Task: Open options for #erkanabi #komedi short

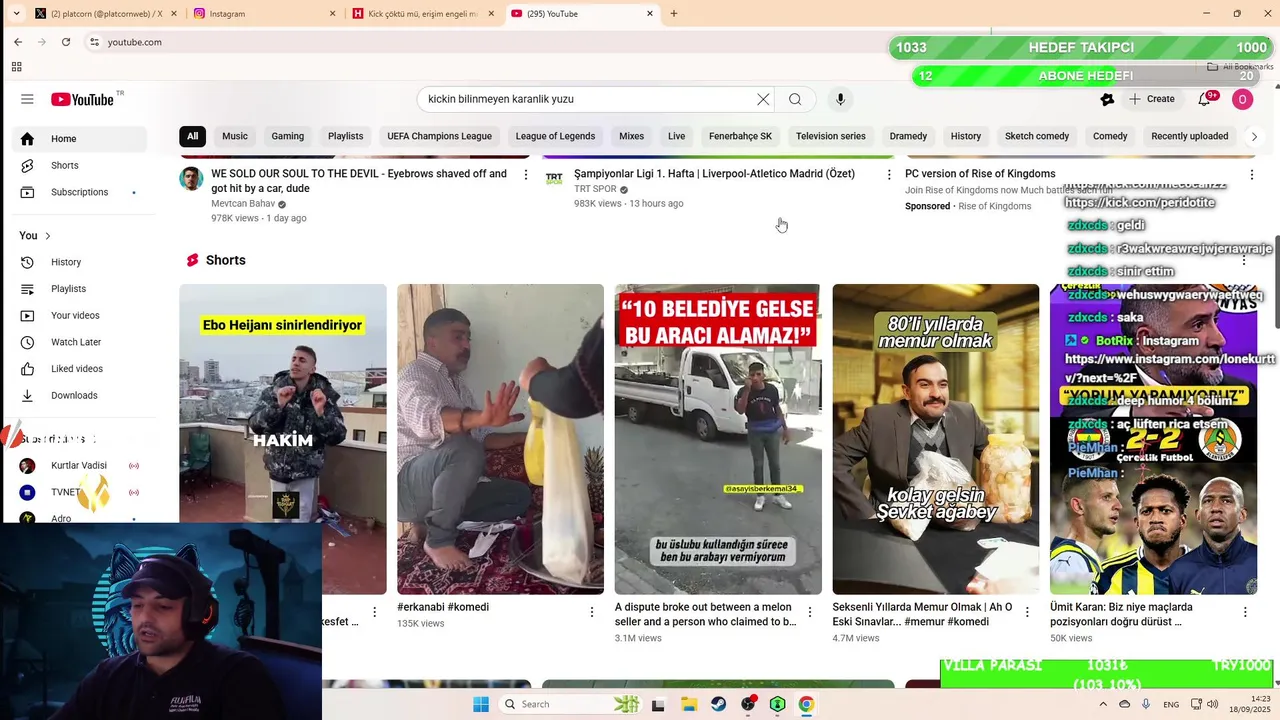Action: click(592, 612)
